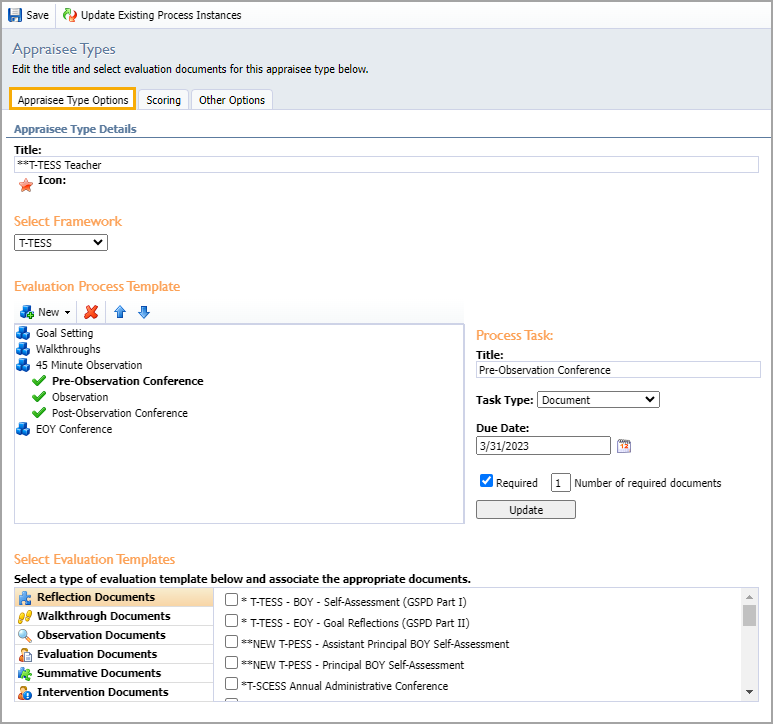The image size is (773, 724).
Task: Click the appraisee Title field with T-TESS Teacher
Action: tap(386, 165)
